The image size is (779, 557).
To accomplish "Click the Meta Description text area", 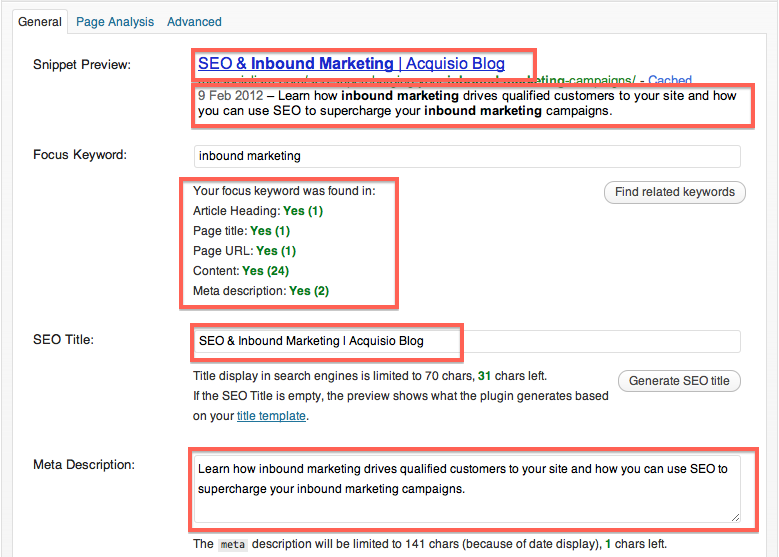I will (x=467, y=489).
